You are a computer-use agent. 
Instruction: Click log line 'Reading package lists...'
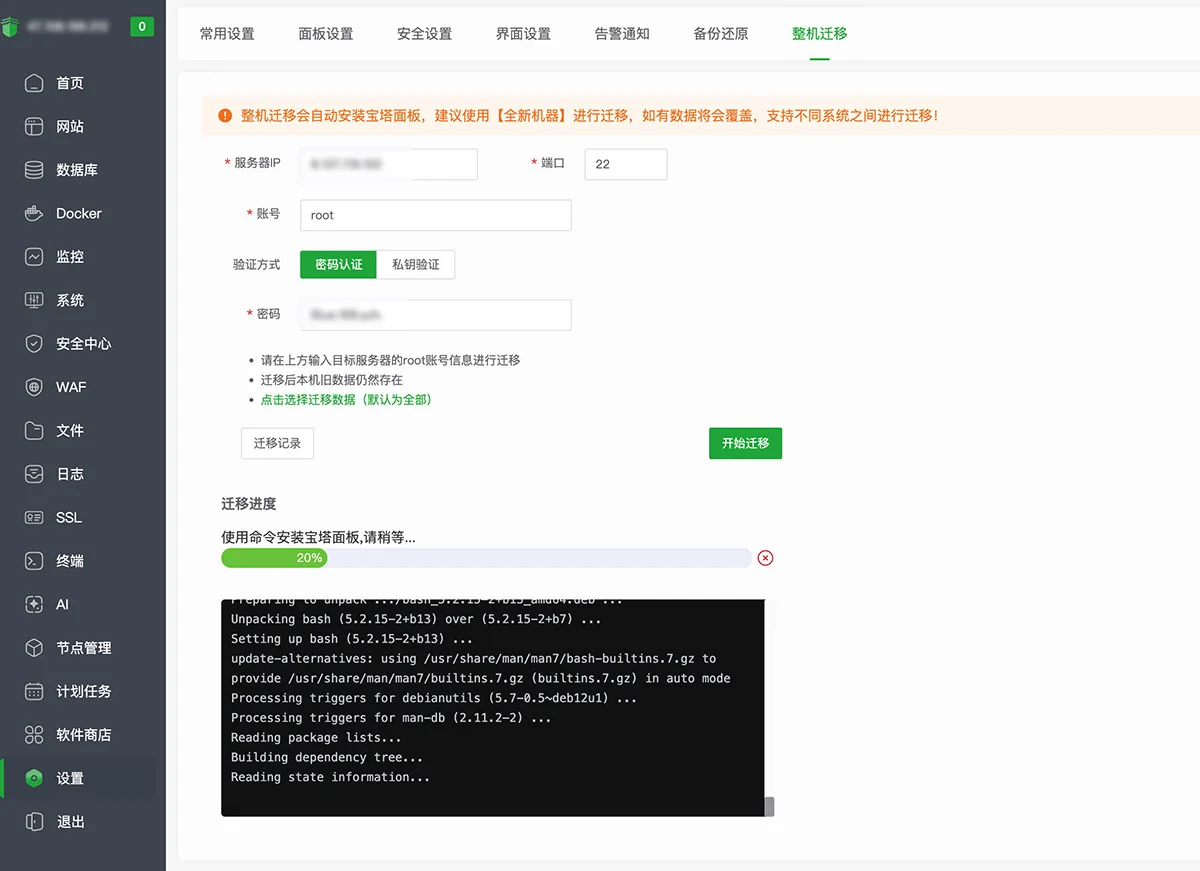[x=316, y=737]
